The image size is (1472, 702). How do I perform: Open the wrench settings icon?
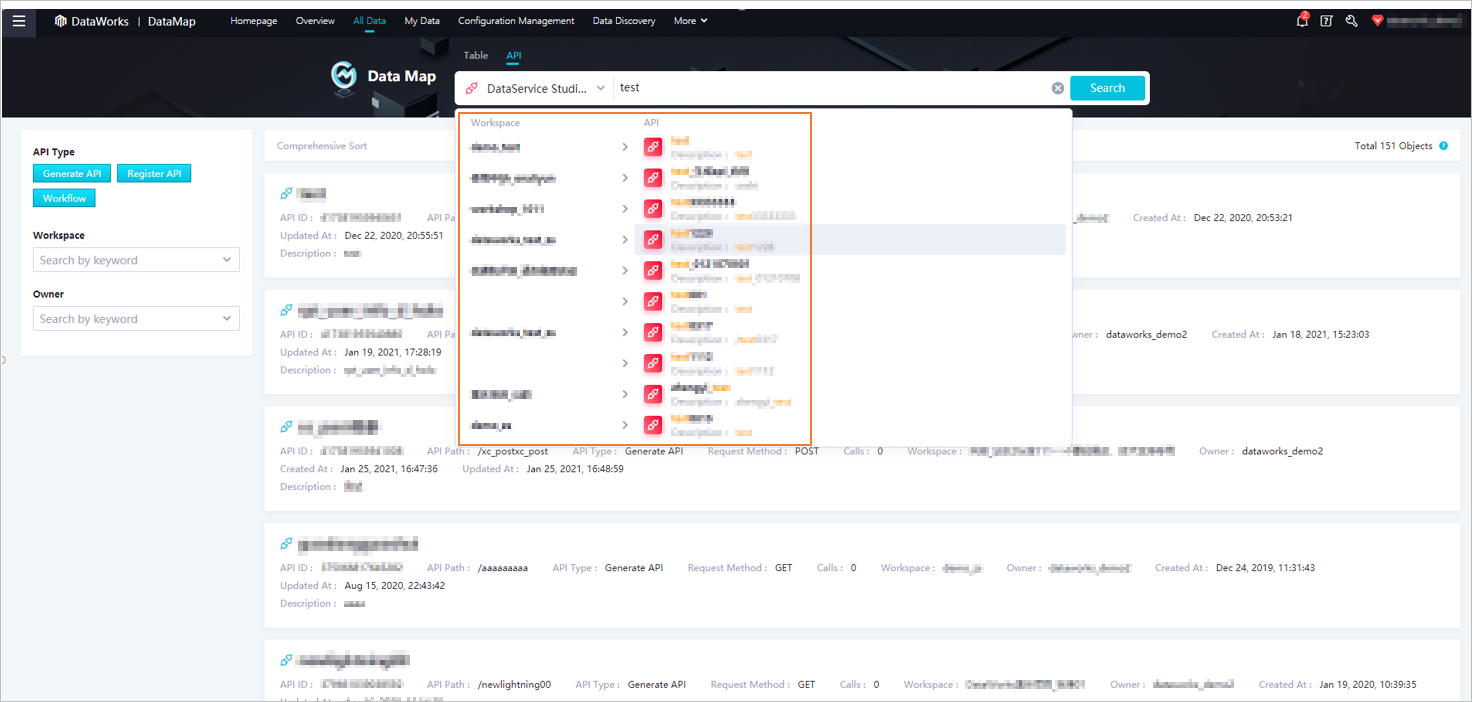[x=1352, y=21]
